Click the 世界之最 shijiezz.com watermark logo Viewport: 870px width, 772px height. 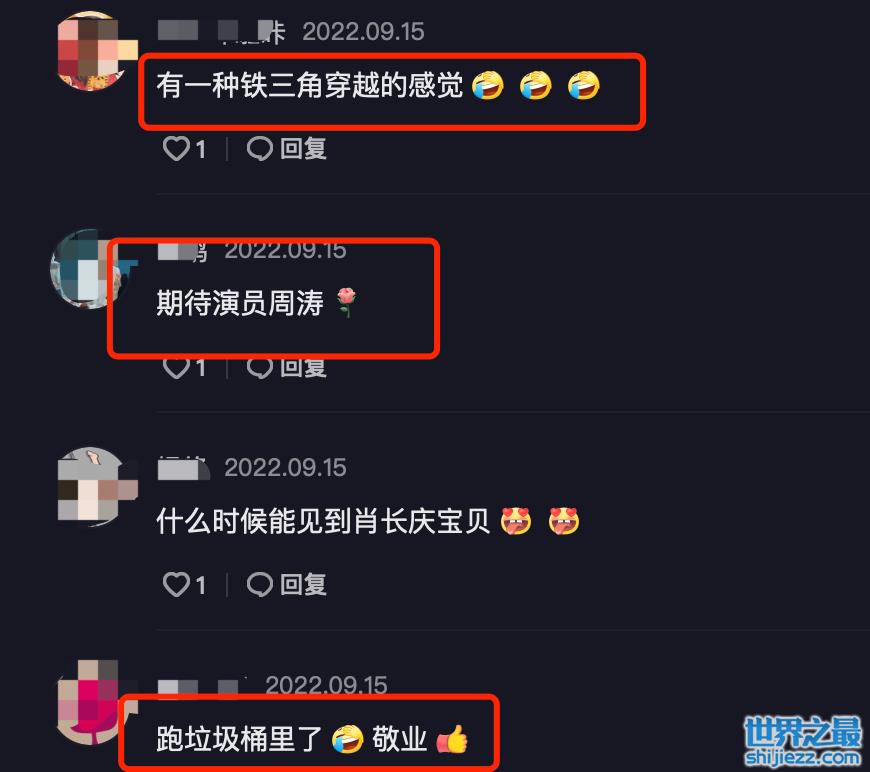point(803,740)
